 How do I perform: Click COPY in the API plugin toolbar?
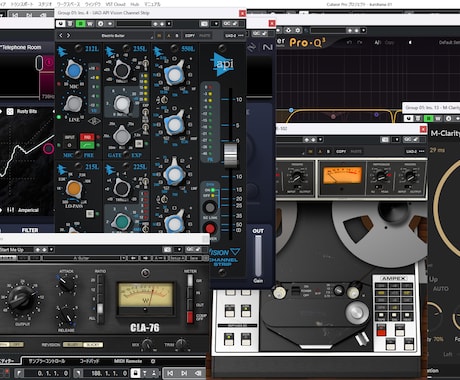[x=190, y=36]
